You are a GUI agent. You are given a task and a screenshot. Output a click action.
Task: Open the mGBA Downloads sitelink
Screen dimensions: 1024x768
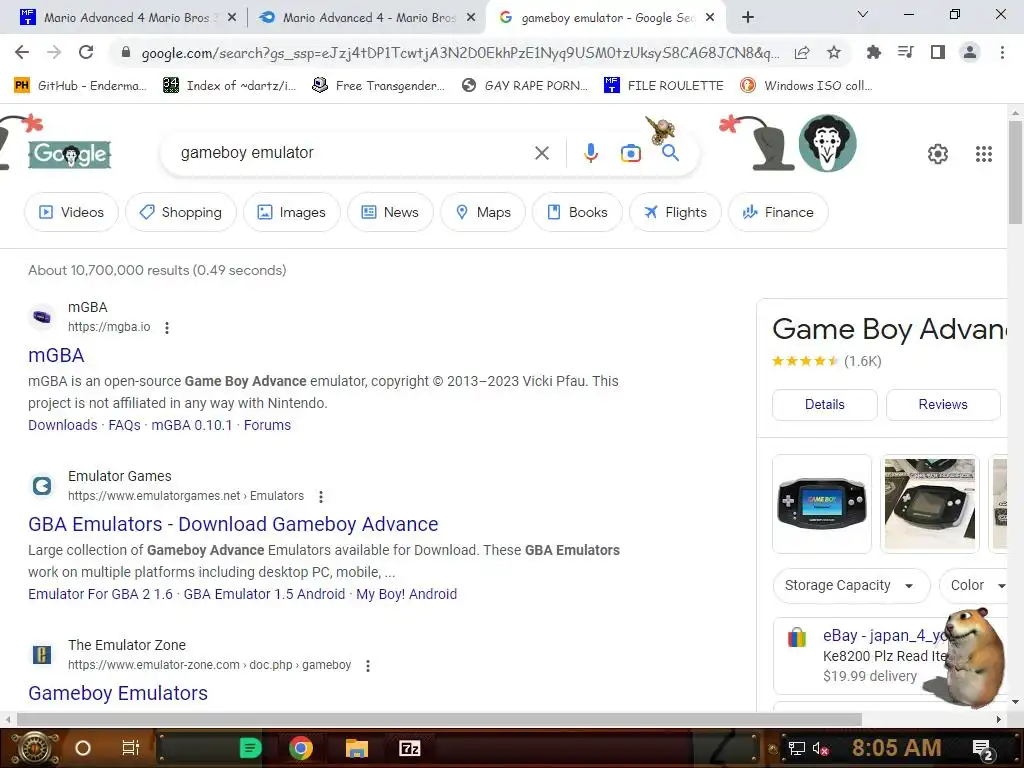(63, 425)
